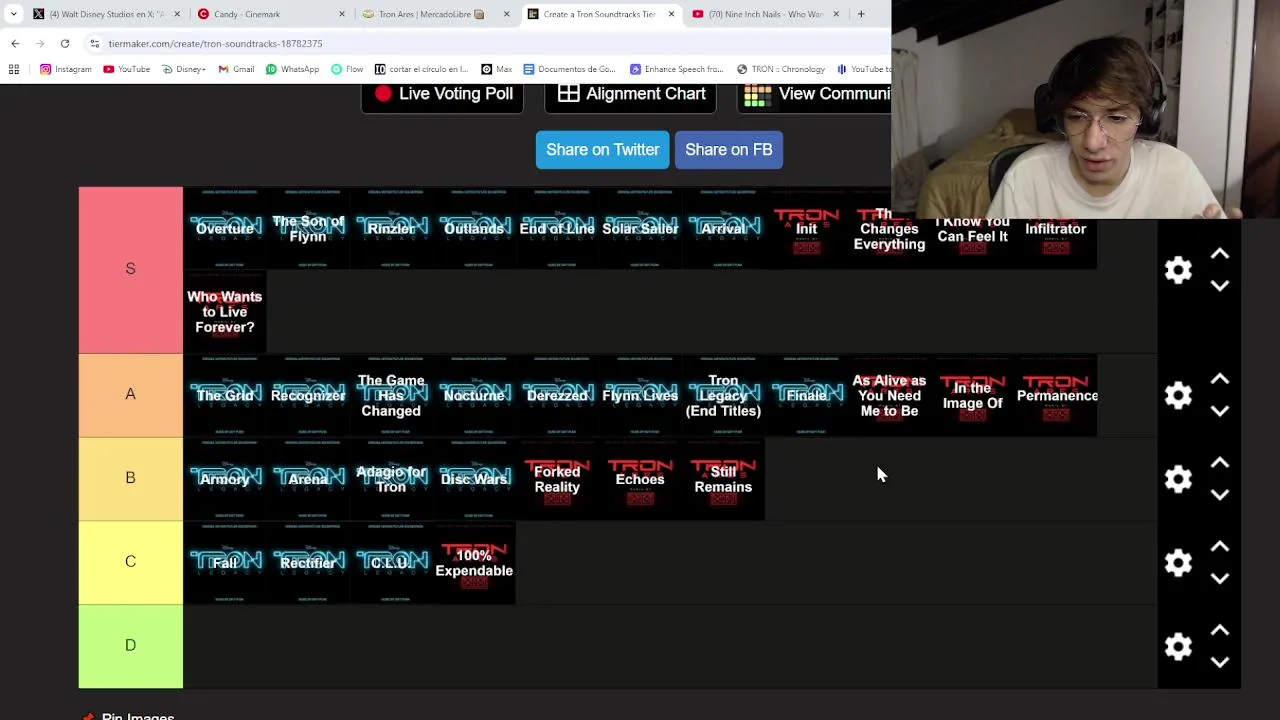Select the Permanence track tile
Viewport: 1280px width, 720px height.
click(x=1055, y=396)
